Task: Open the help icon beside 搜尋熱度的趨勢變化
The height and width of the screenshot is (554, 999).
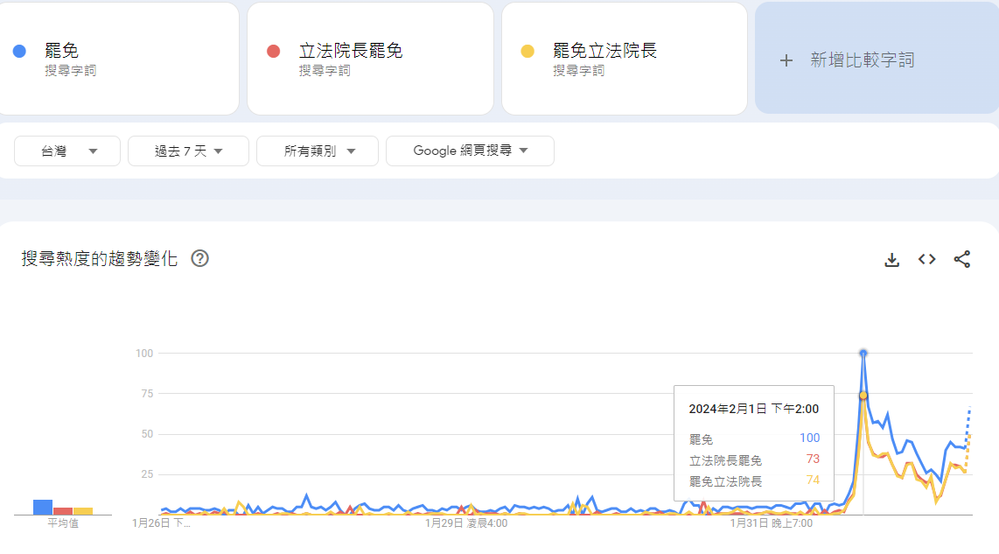Action: pyautogui.click(x=200, y=259)
